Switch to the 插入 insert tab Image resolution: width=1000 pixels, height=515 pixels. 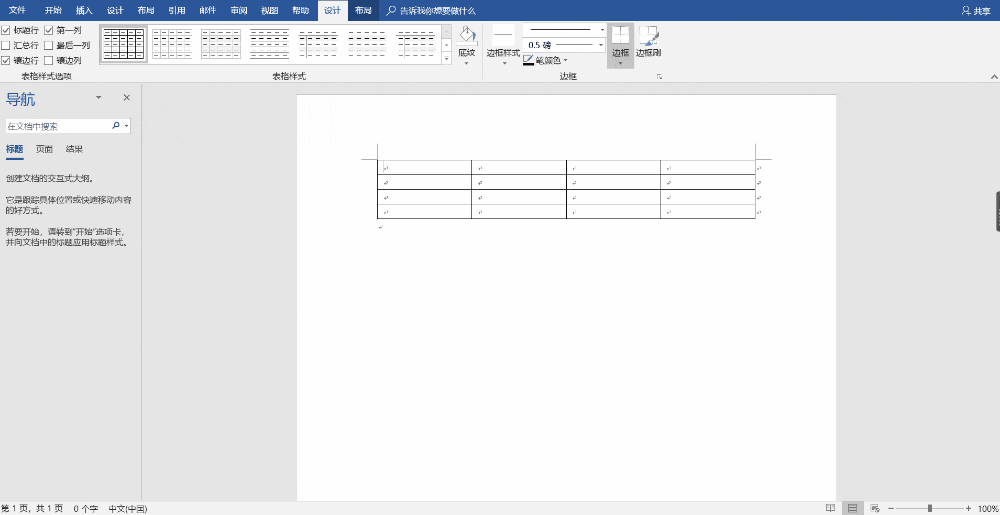(84, 11)
